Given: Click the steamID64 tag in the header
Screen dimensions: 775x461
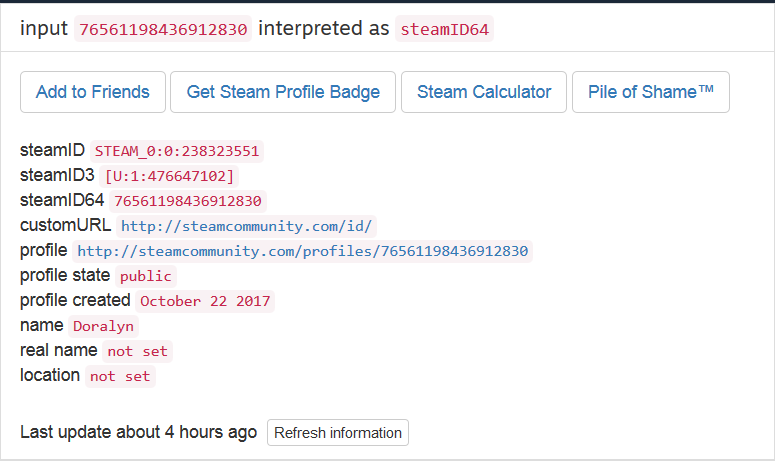Looking at the screenshot, I should 444,29.
